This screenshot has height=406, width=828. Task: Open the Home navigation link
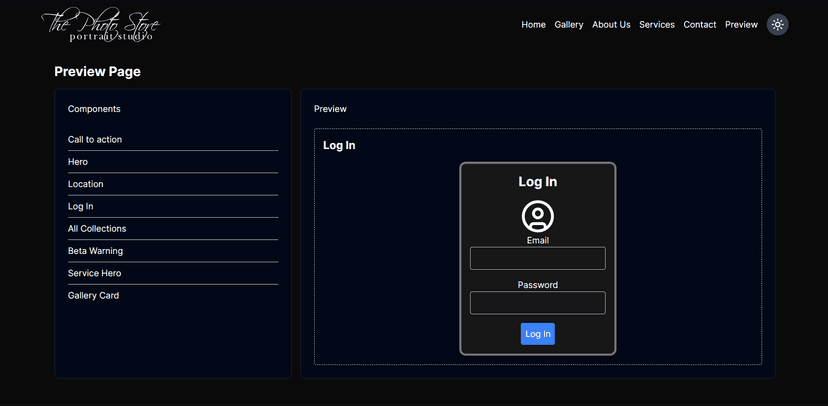[x=533, y=25]
